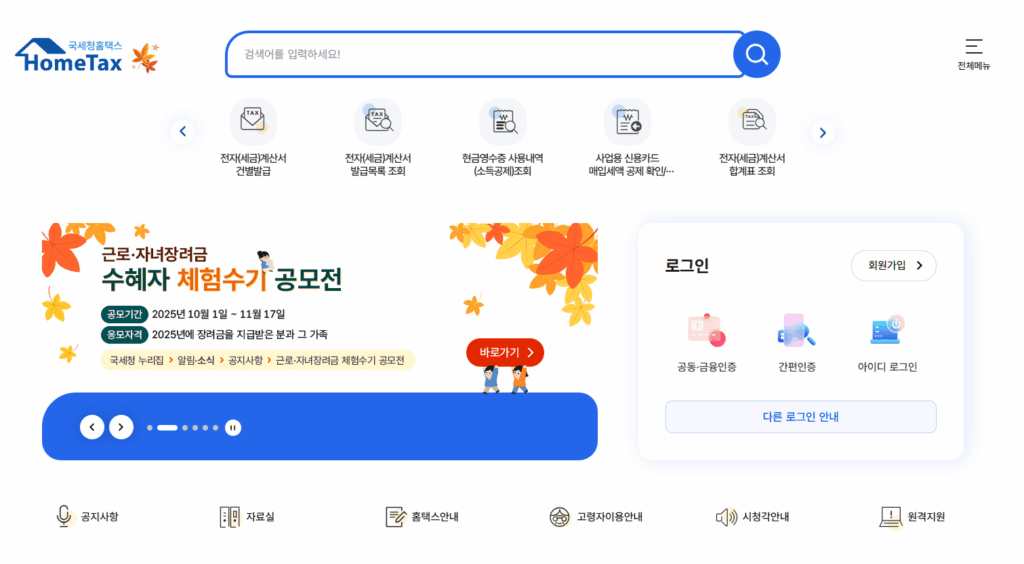1024x564 pixels.
Task: Open 전자(세금)계산서 합계표 조회 icon
Action: click(752, 122)
